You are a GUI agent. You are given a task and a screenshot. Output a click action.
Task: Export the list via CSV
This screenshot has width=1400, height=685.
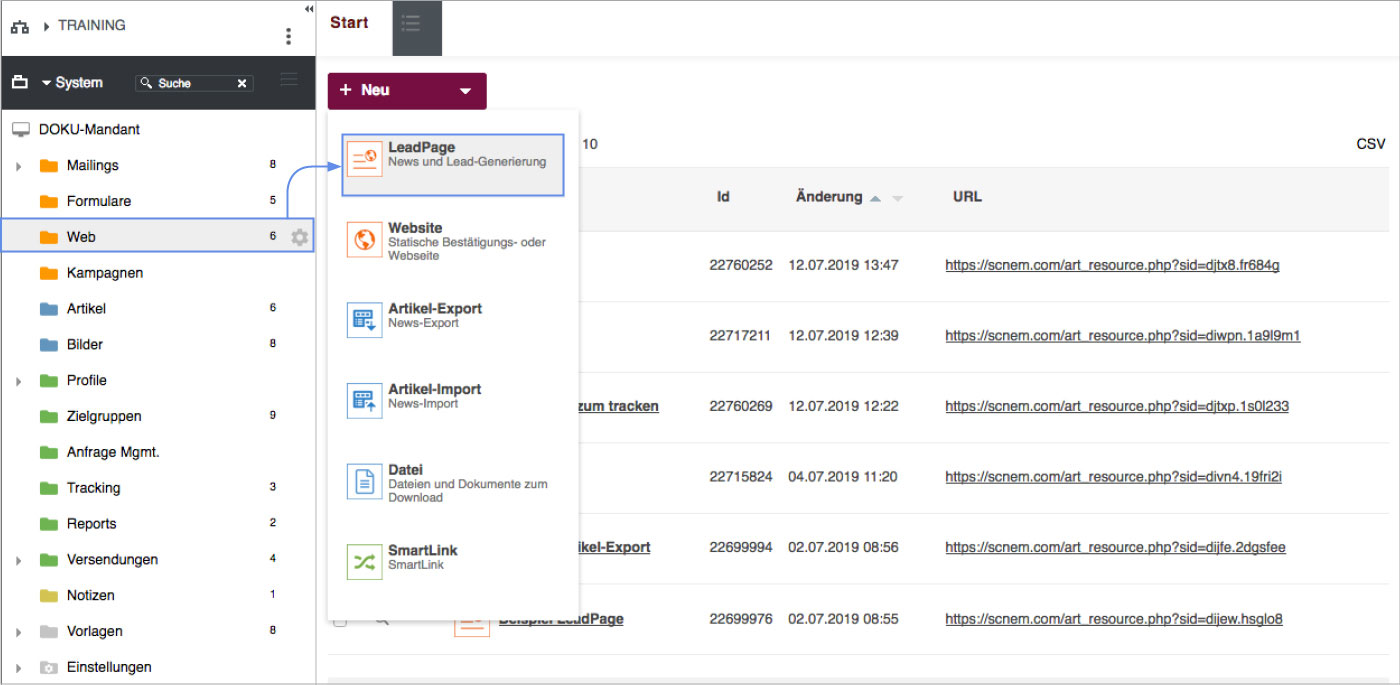pyautogui.click(x=1370, y=144)
